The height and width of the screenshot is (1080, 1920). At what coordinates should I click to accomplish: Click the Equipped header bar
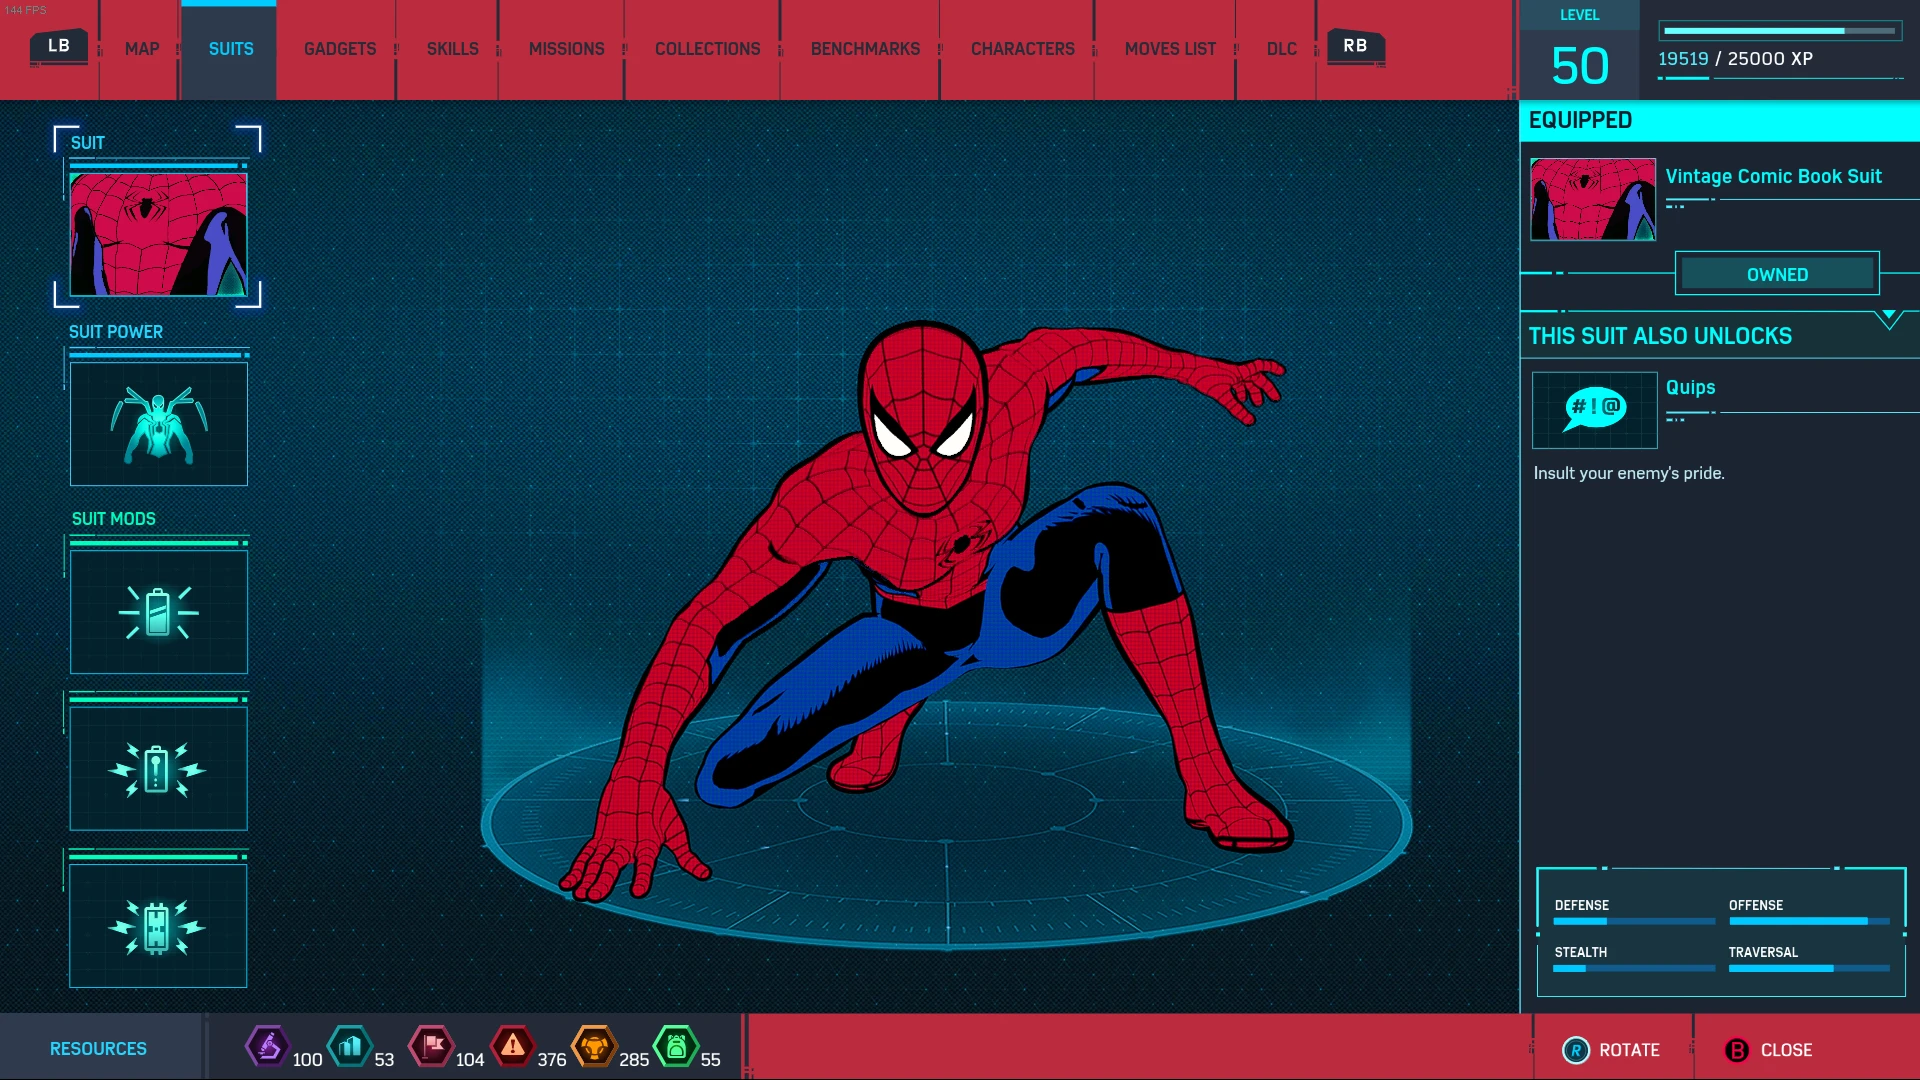[x=1720, y=120]
